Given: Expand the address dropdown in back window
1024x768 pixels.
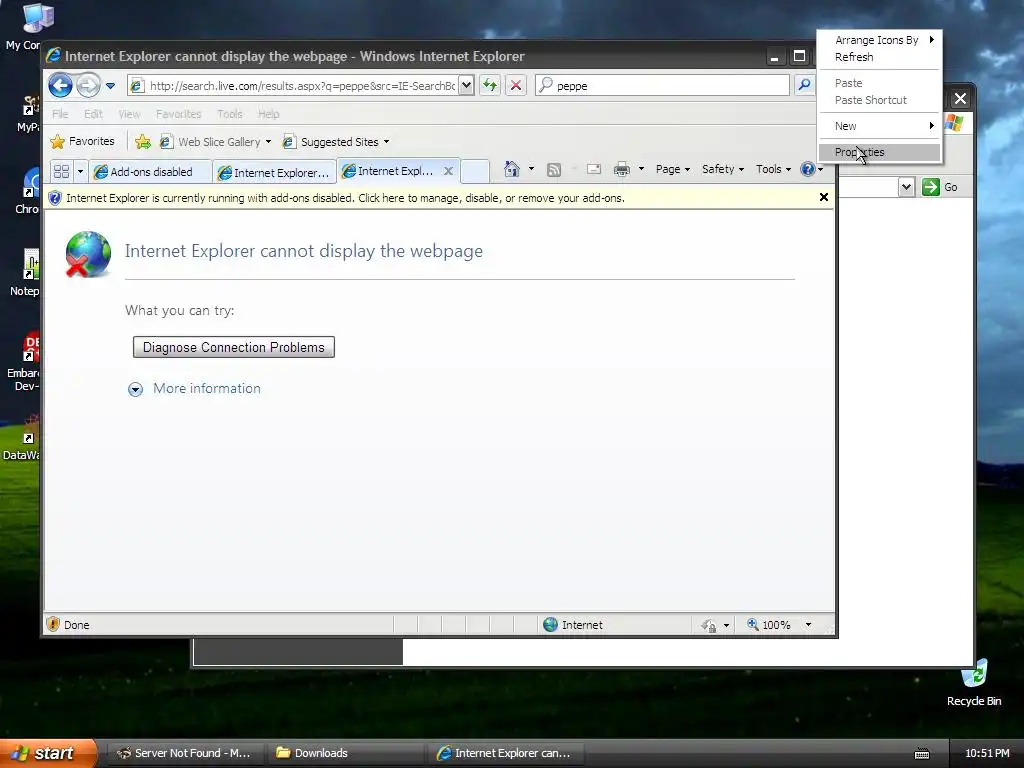Looking at the screenshot, I should point(906,187).
